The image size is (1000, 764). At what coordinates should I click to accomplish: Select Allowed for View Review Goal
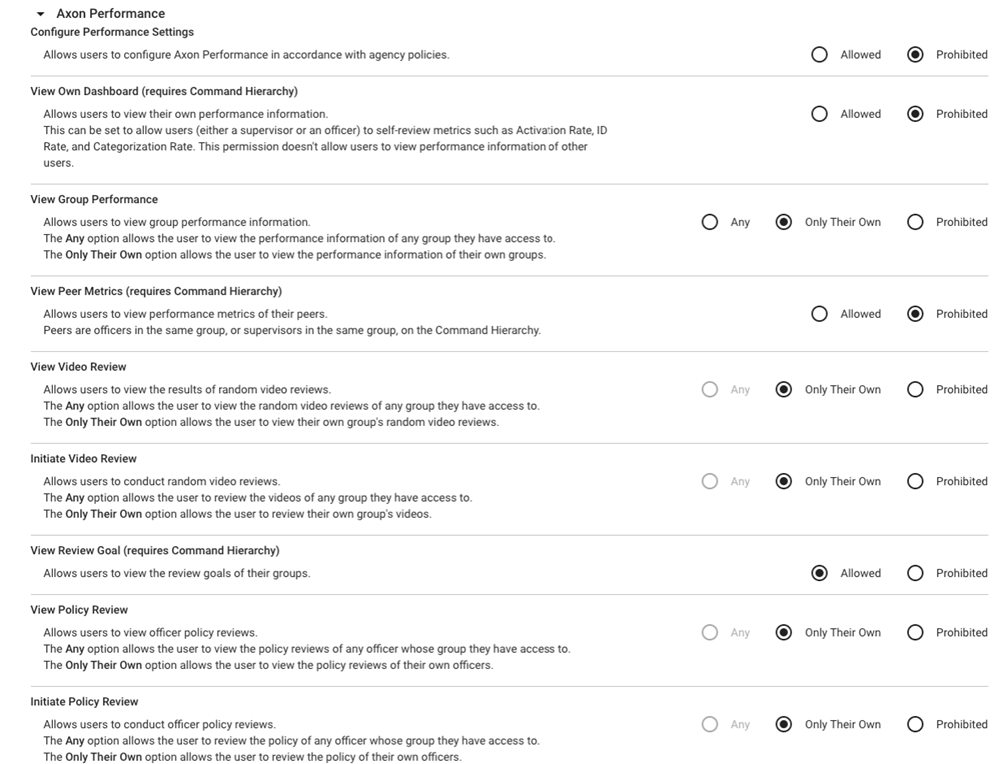[820, 573]
